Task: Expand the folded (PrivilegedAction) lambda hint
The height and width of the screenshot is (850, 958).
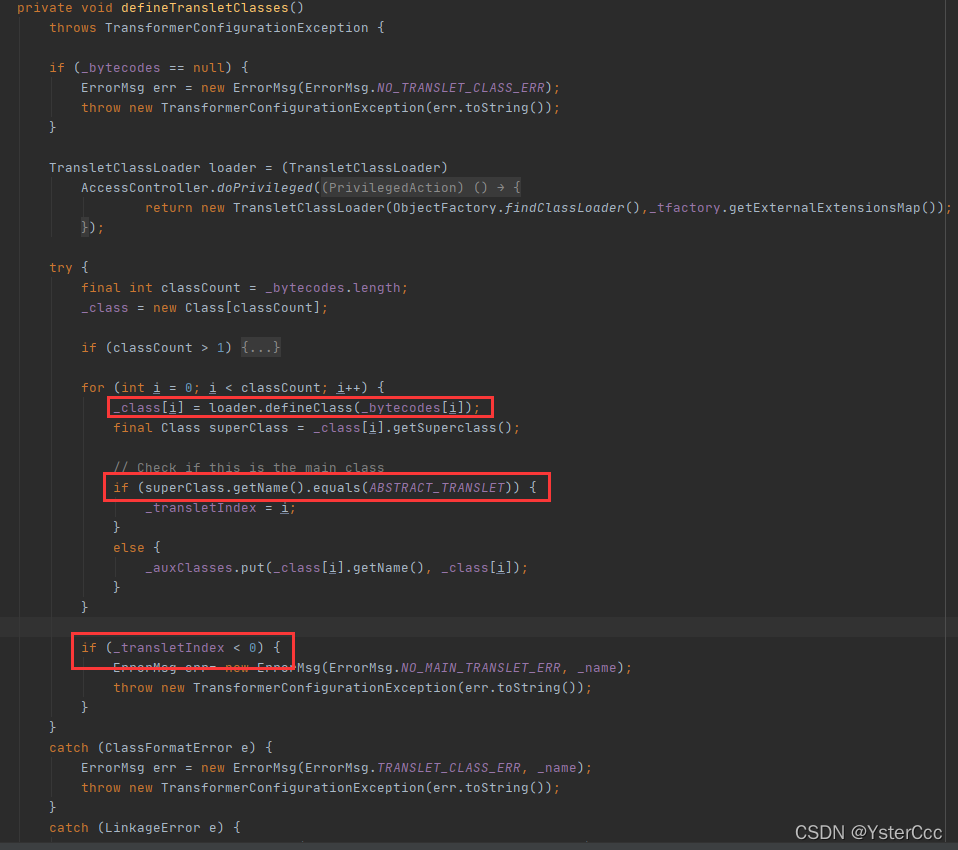Action: [x=421, y=188]
